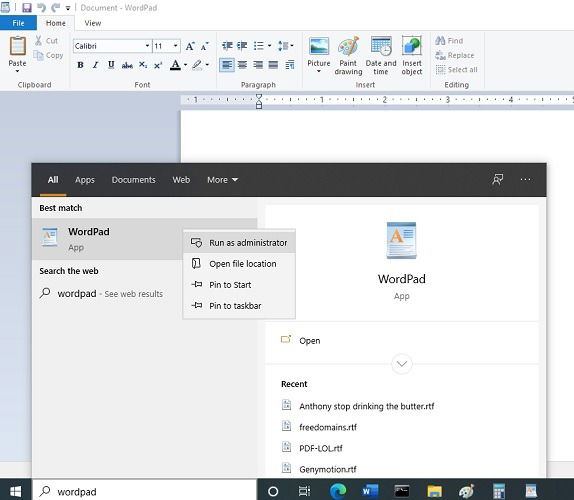
Task: Open WordPad from the preview pane
Action: click(x=310, y=341)
